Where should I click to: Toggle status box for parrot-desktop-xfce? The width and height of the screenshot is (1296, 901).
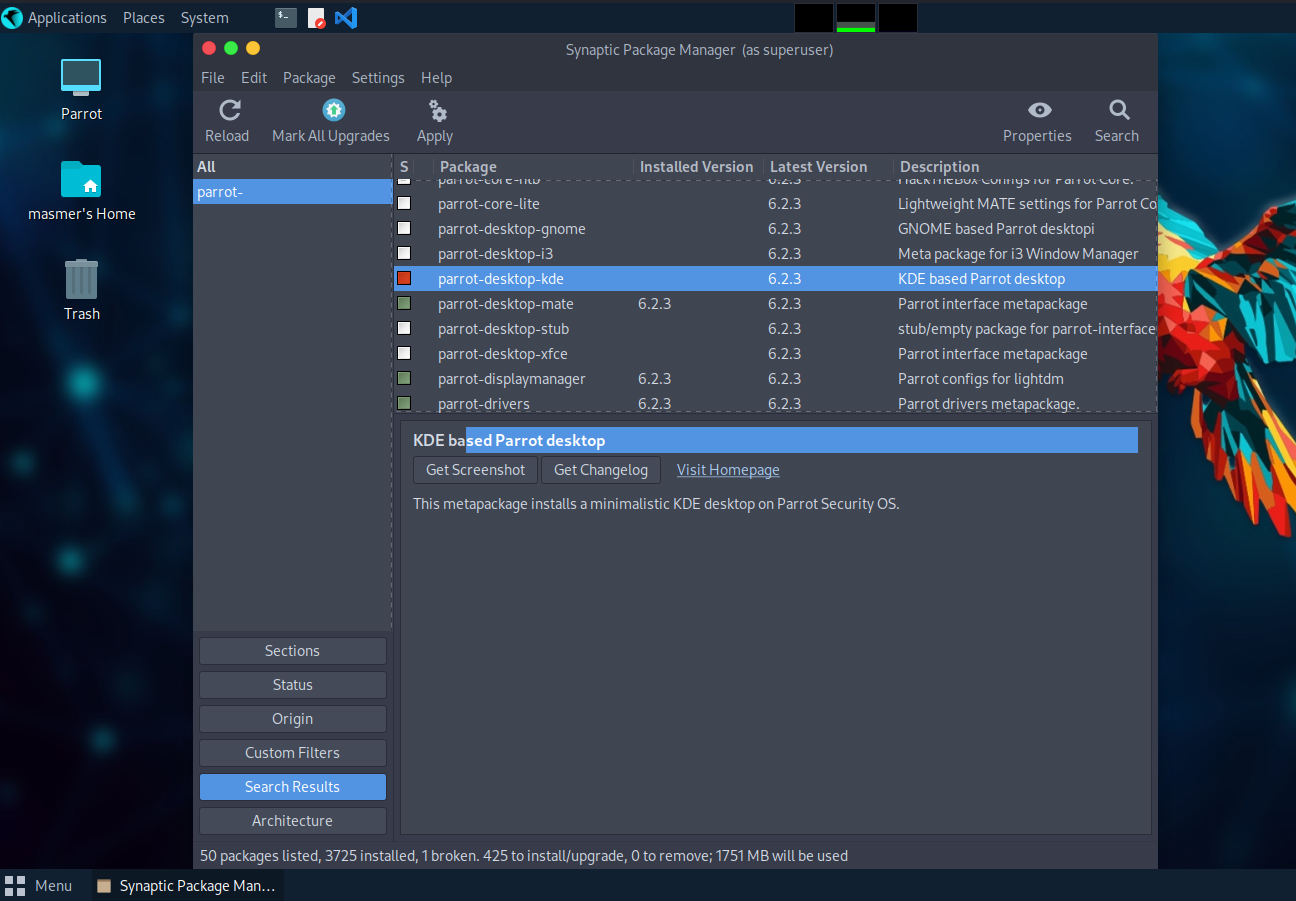404,353
